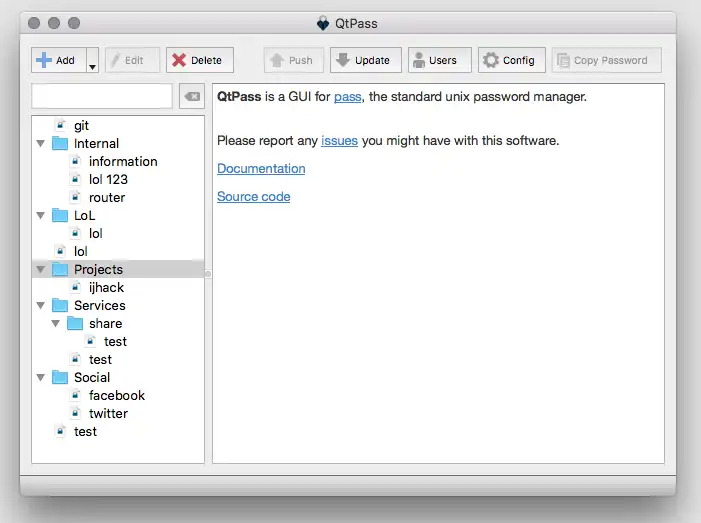Click the Copy Password button
The image size is (701, 523).
point(607,60)
